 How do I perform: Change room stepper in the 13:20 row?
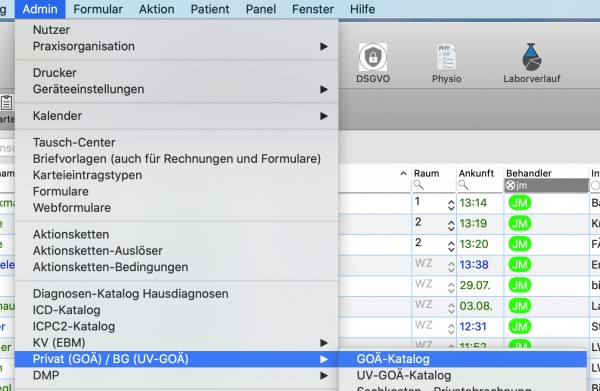451,246
